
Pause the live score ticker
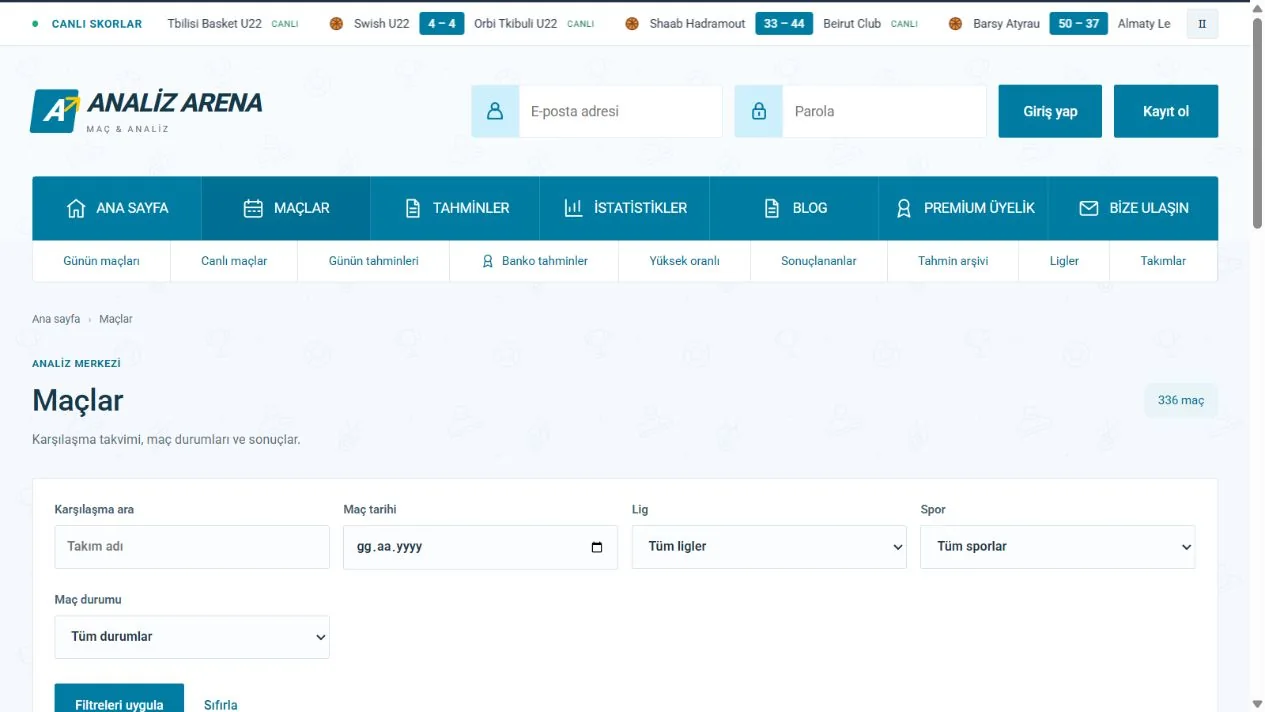(x=1202, y=24)
